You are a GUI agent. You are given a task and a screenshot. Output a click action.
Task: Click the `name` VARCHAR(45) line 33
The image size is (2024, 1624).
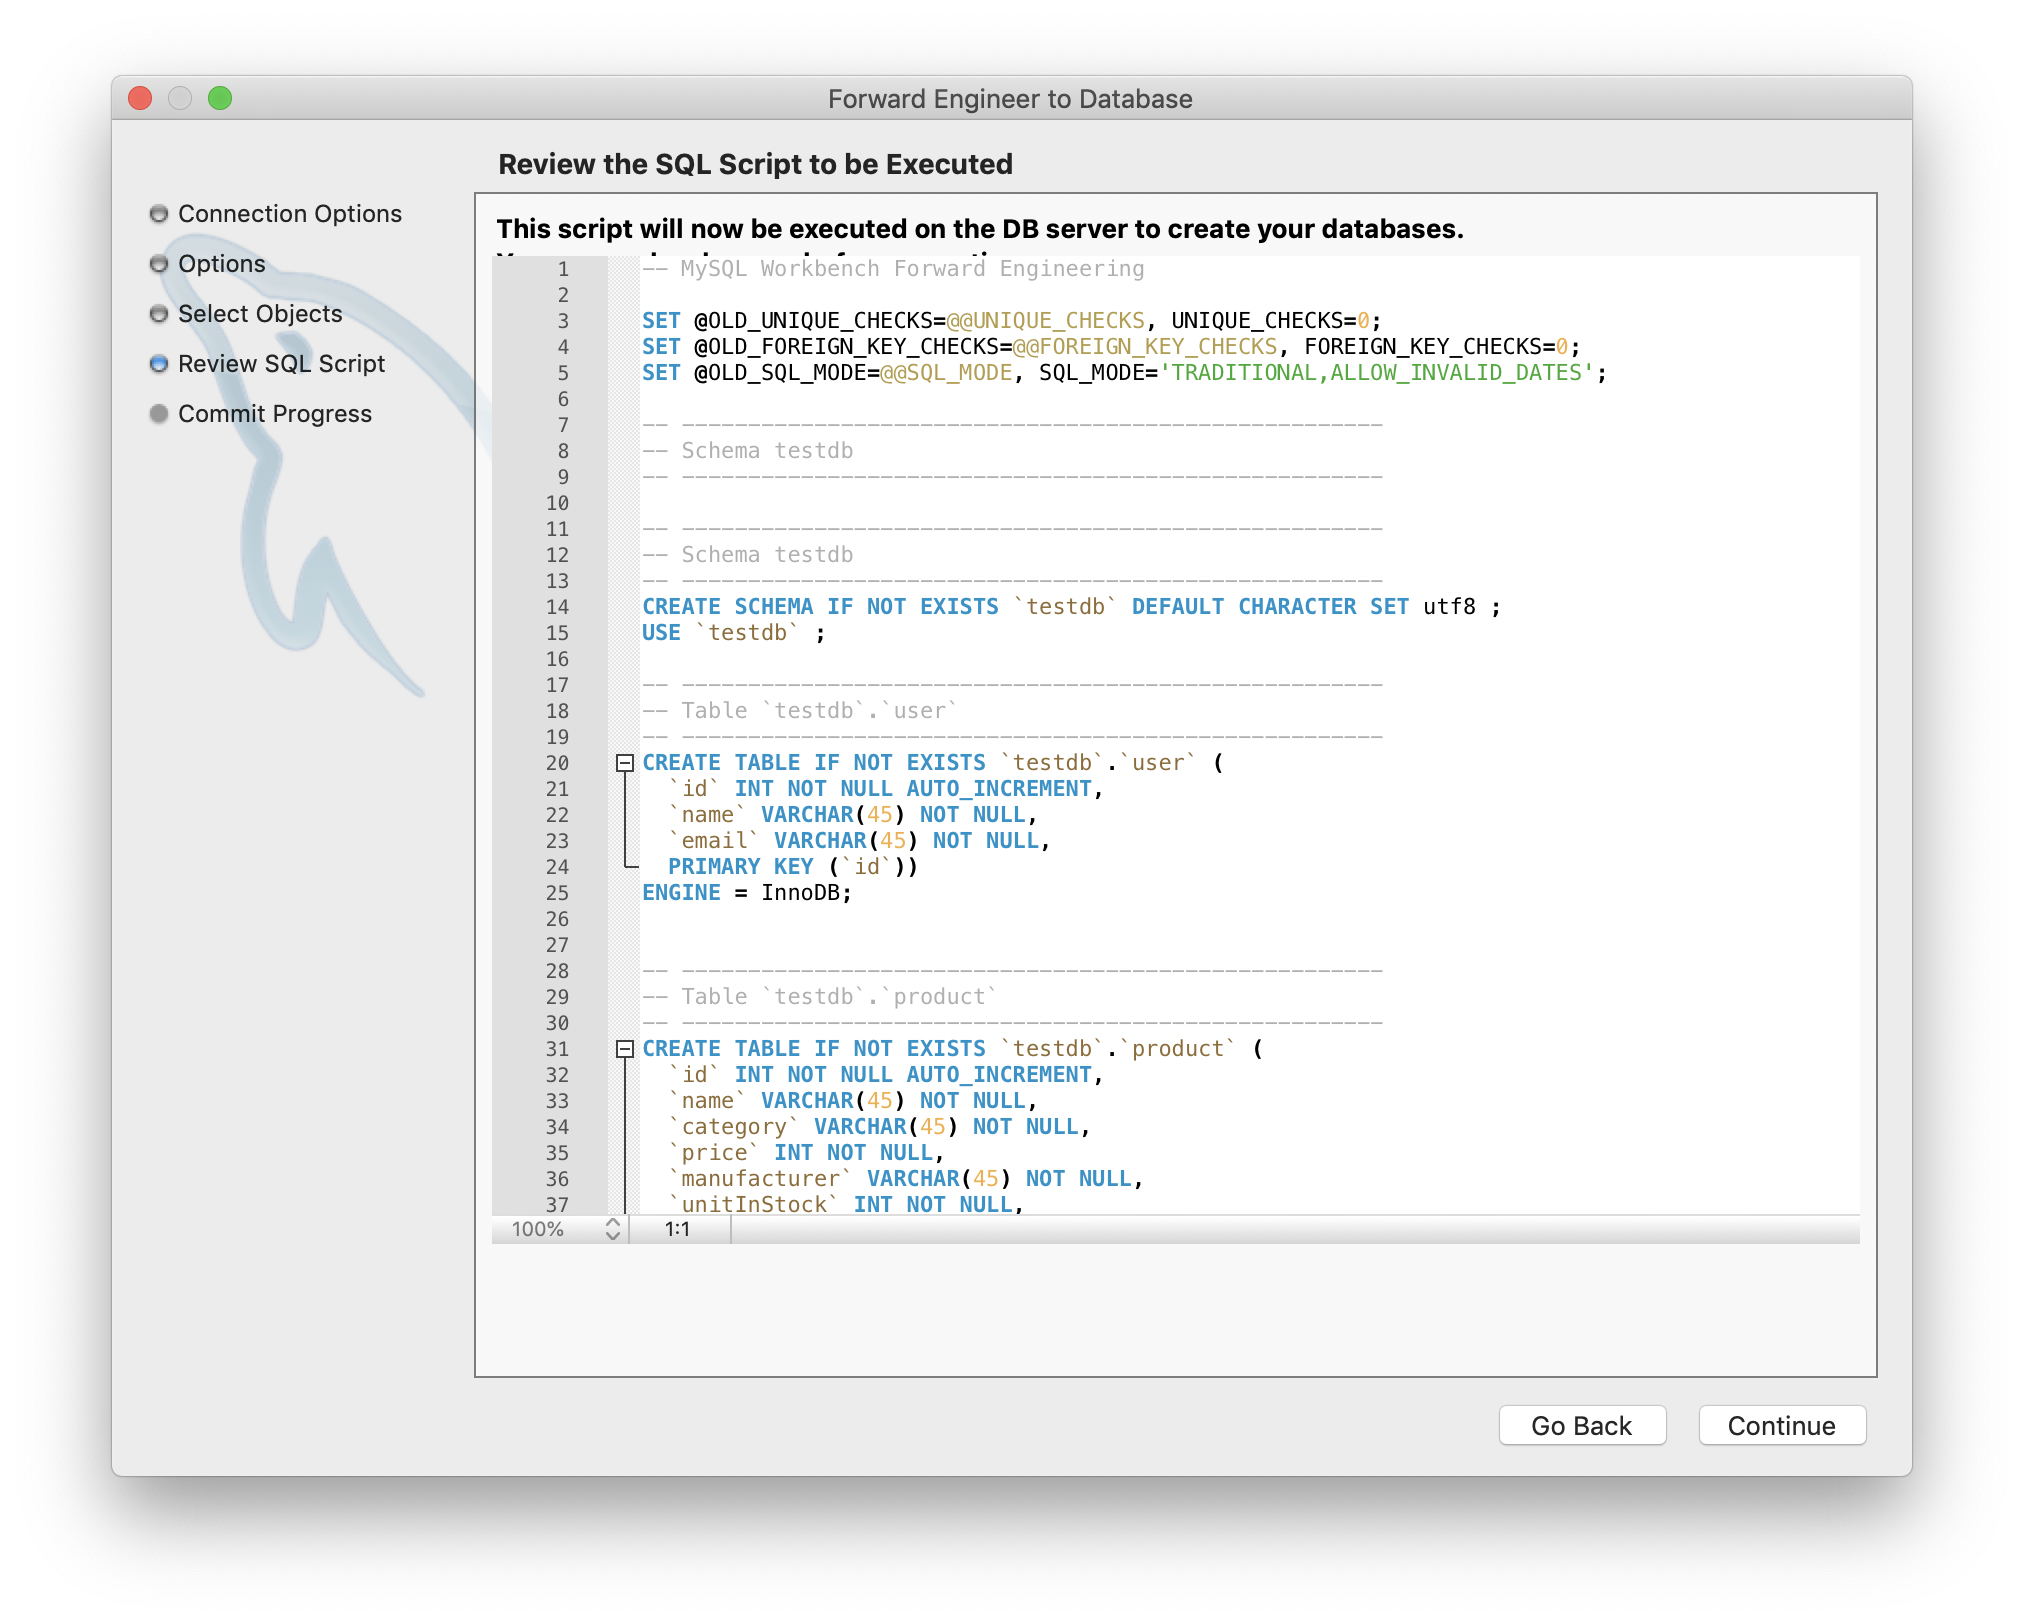[853, 1101]
